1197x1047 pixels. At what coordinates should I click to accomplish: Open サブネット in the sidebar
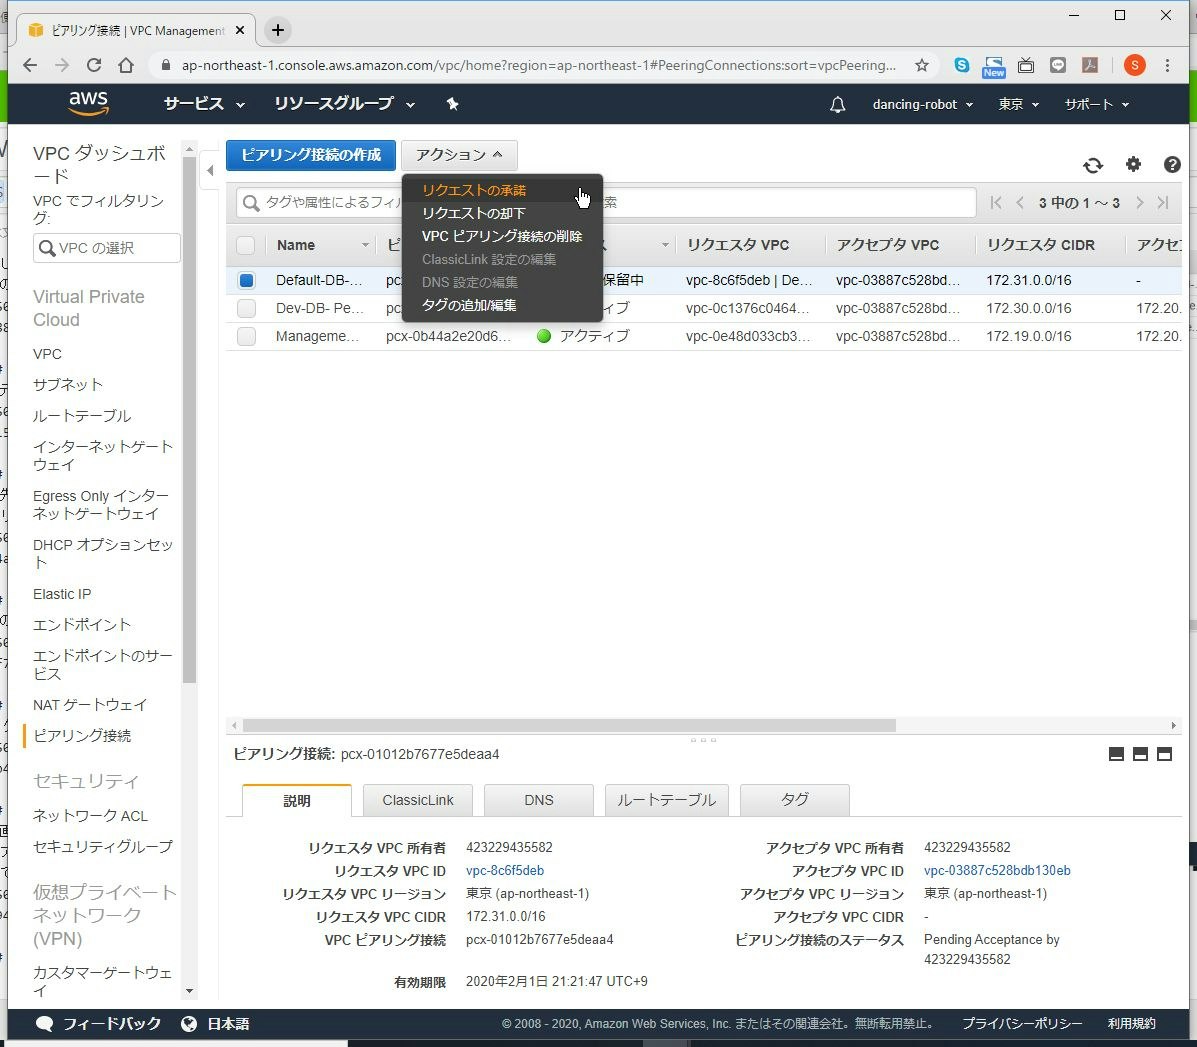tap(67, 385)
